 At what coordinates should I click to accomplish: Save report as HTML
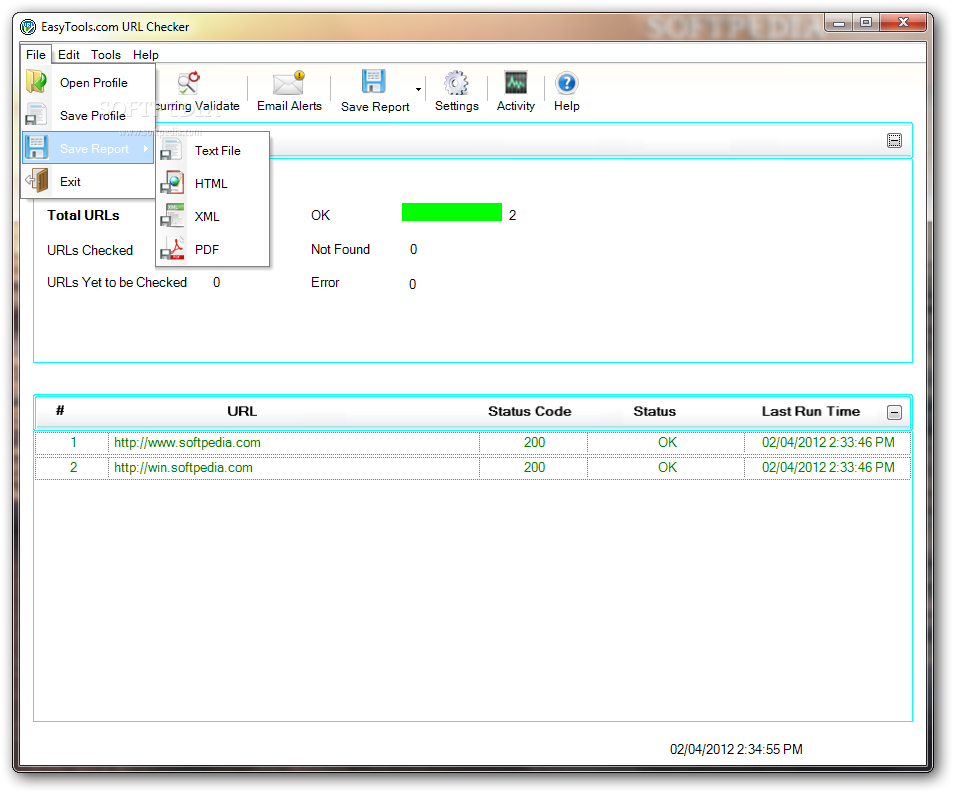[x=213, y=184]
